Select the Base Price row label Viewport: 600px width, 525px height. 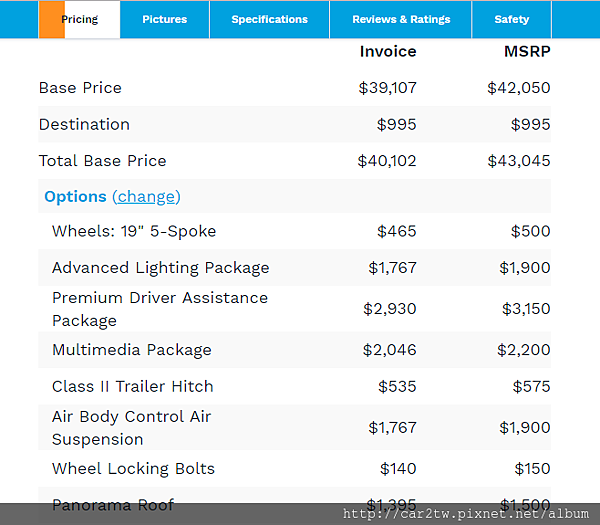tap(80, 88)
